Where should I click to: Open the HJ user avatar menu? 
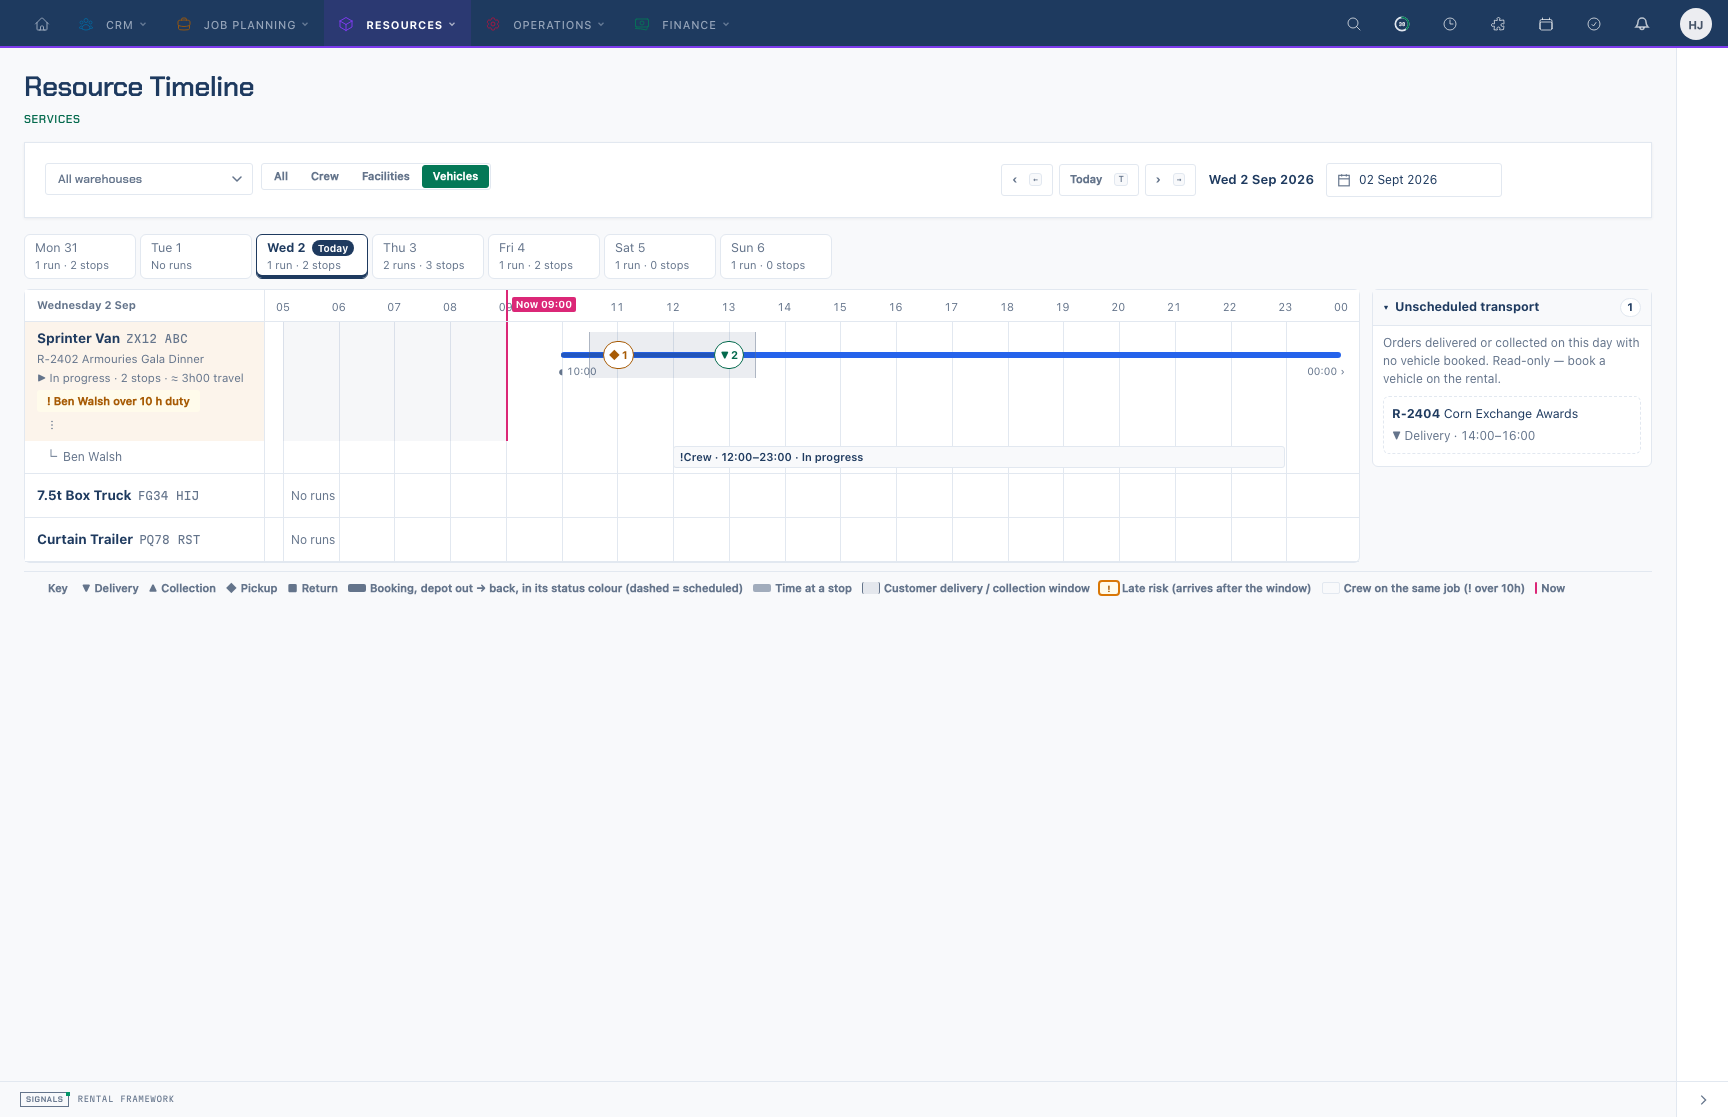point(1696,24)
